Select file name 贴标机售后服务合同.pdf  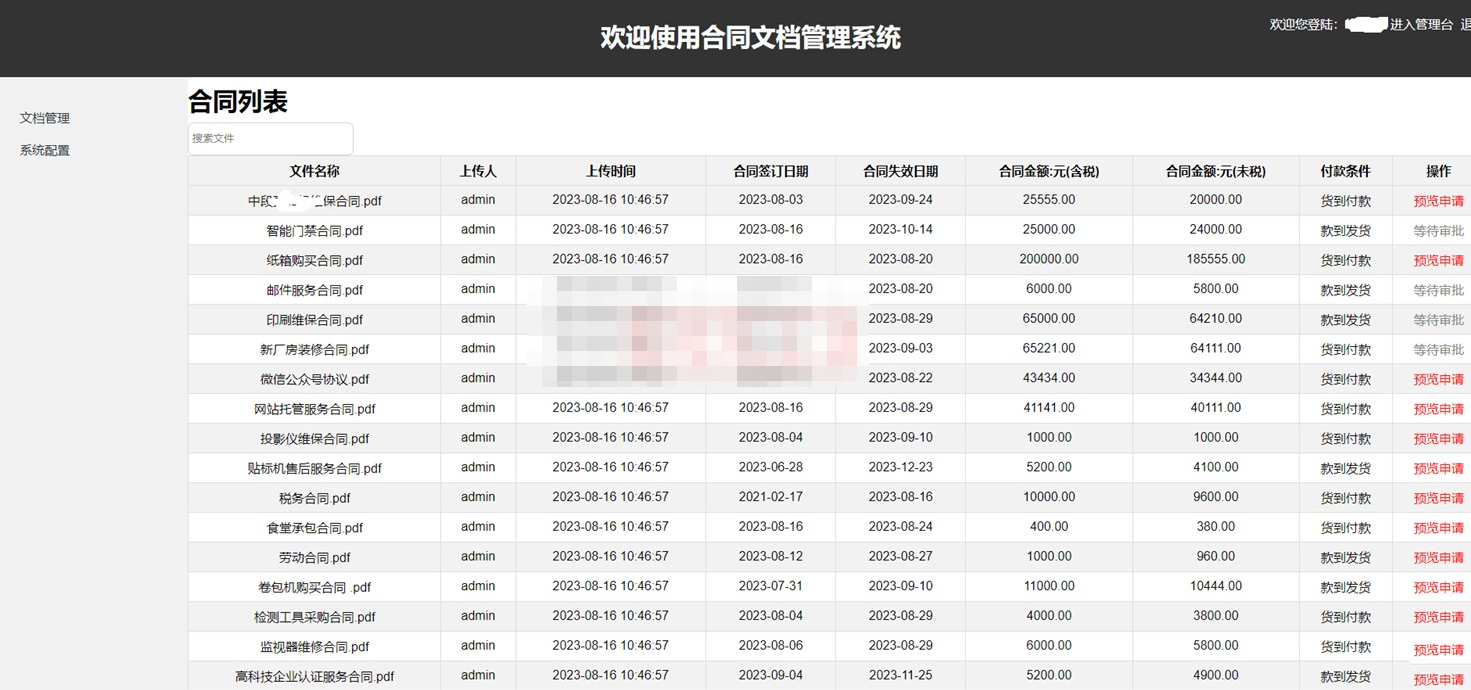314,468
